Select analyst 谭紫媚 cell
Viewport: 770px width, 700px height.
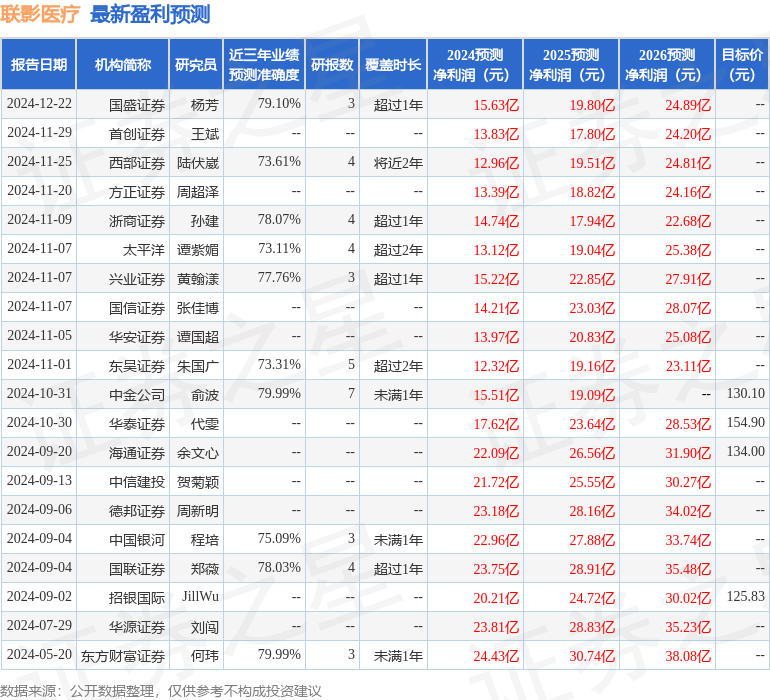click(198, 250)
